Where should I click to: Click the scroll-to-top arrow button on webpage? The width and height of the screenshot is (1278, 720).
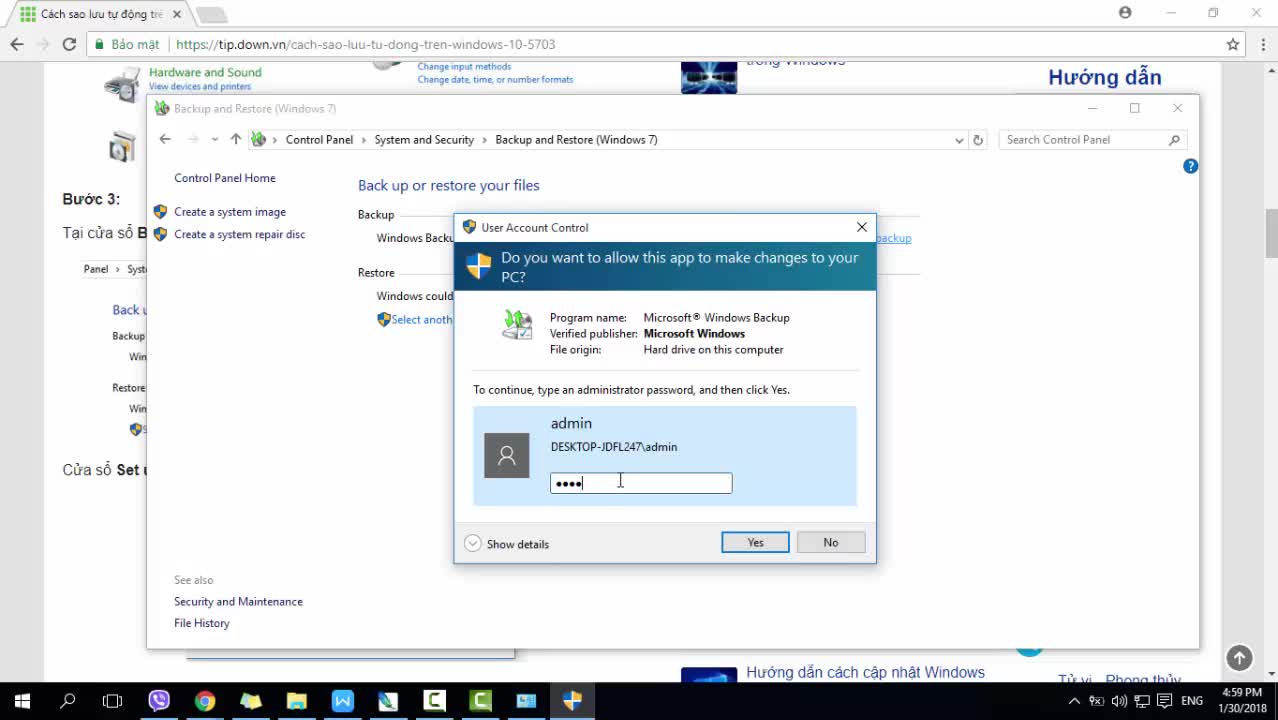click(x=1239, y=657)
